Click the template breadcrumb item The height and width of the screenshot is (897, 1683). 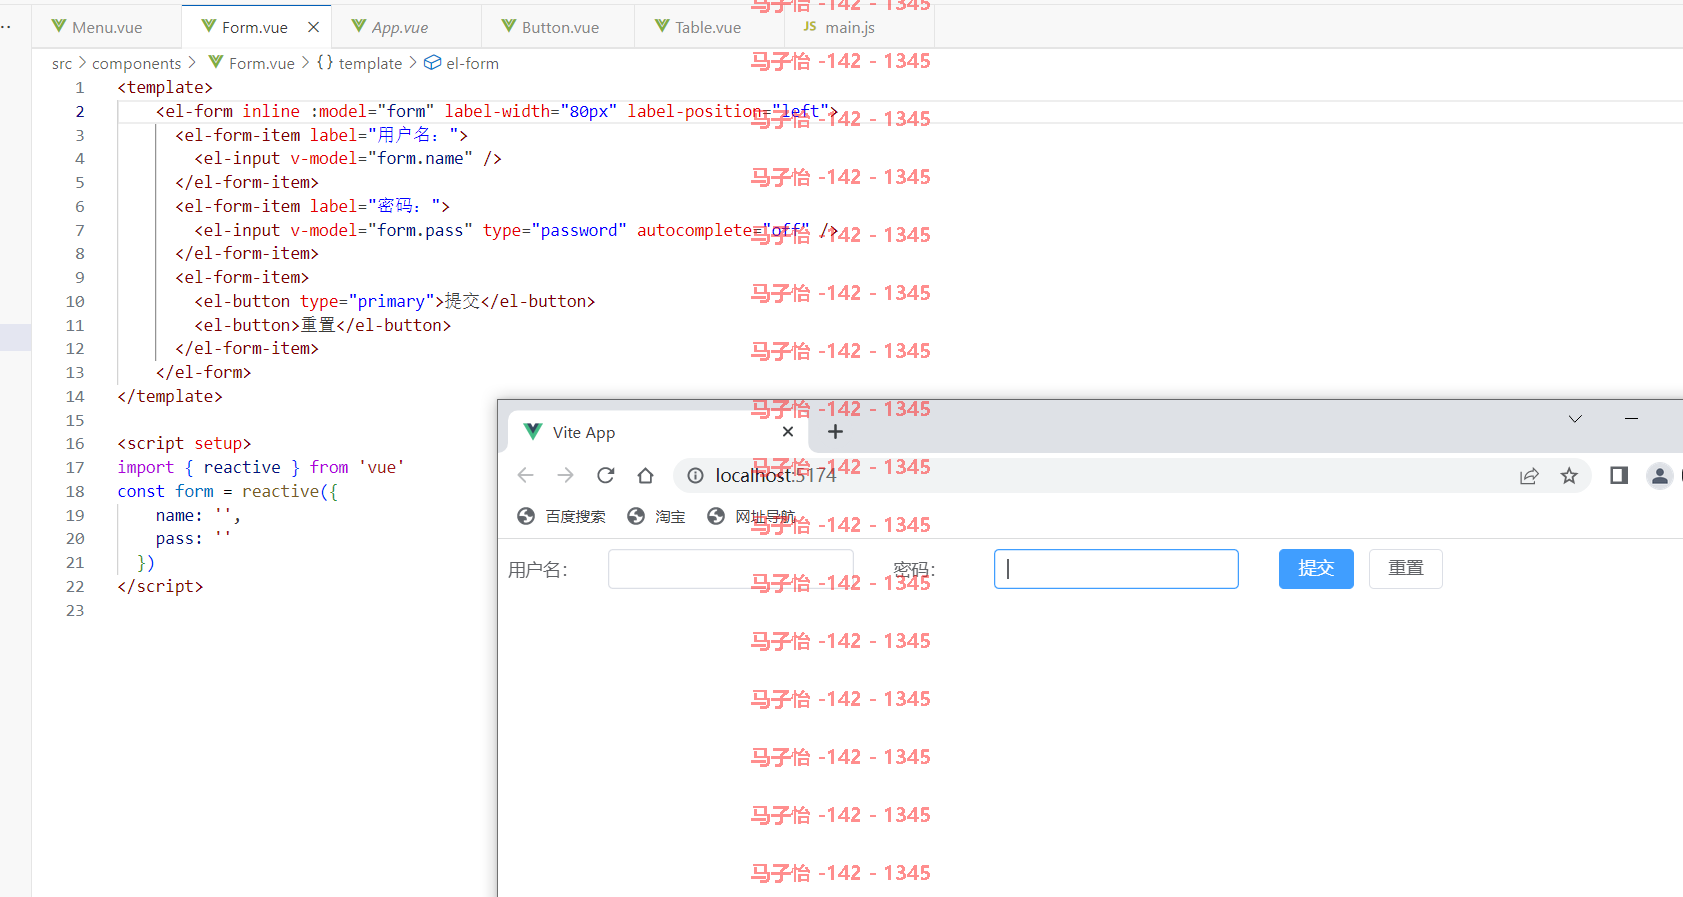[x=370, y=63]
